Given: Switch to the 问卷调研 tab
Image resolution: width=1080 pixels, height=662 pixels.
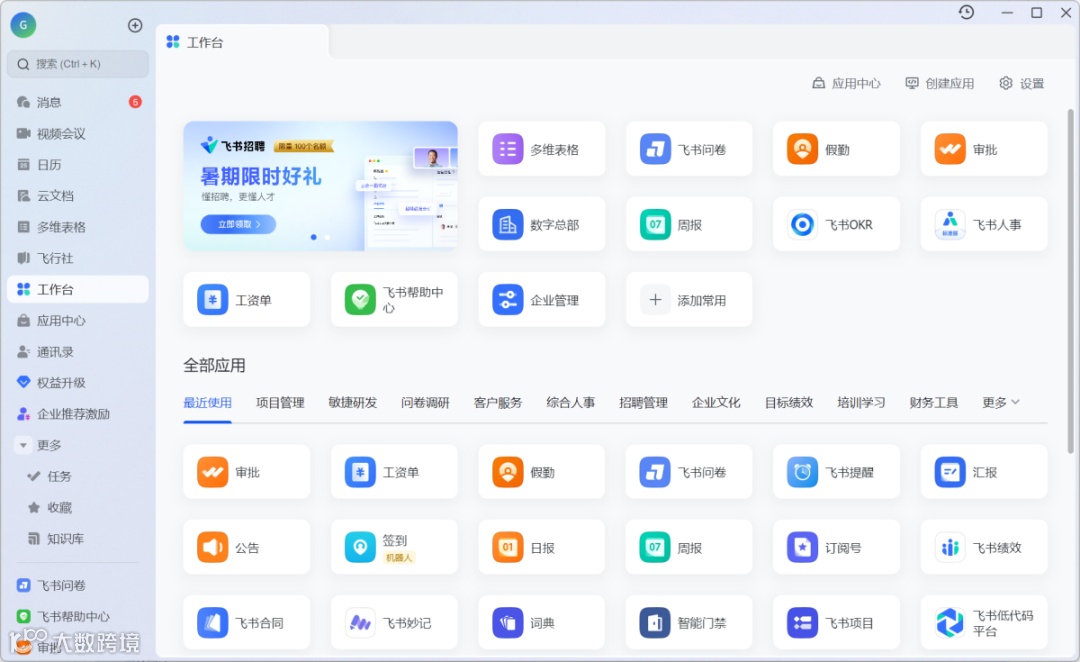Looking at the screenshot, I should 425,402.
